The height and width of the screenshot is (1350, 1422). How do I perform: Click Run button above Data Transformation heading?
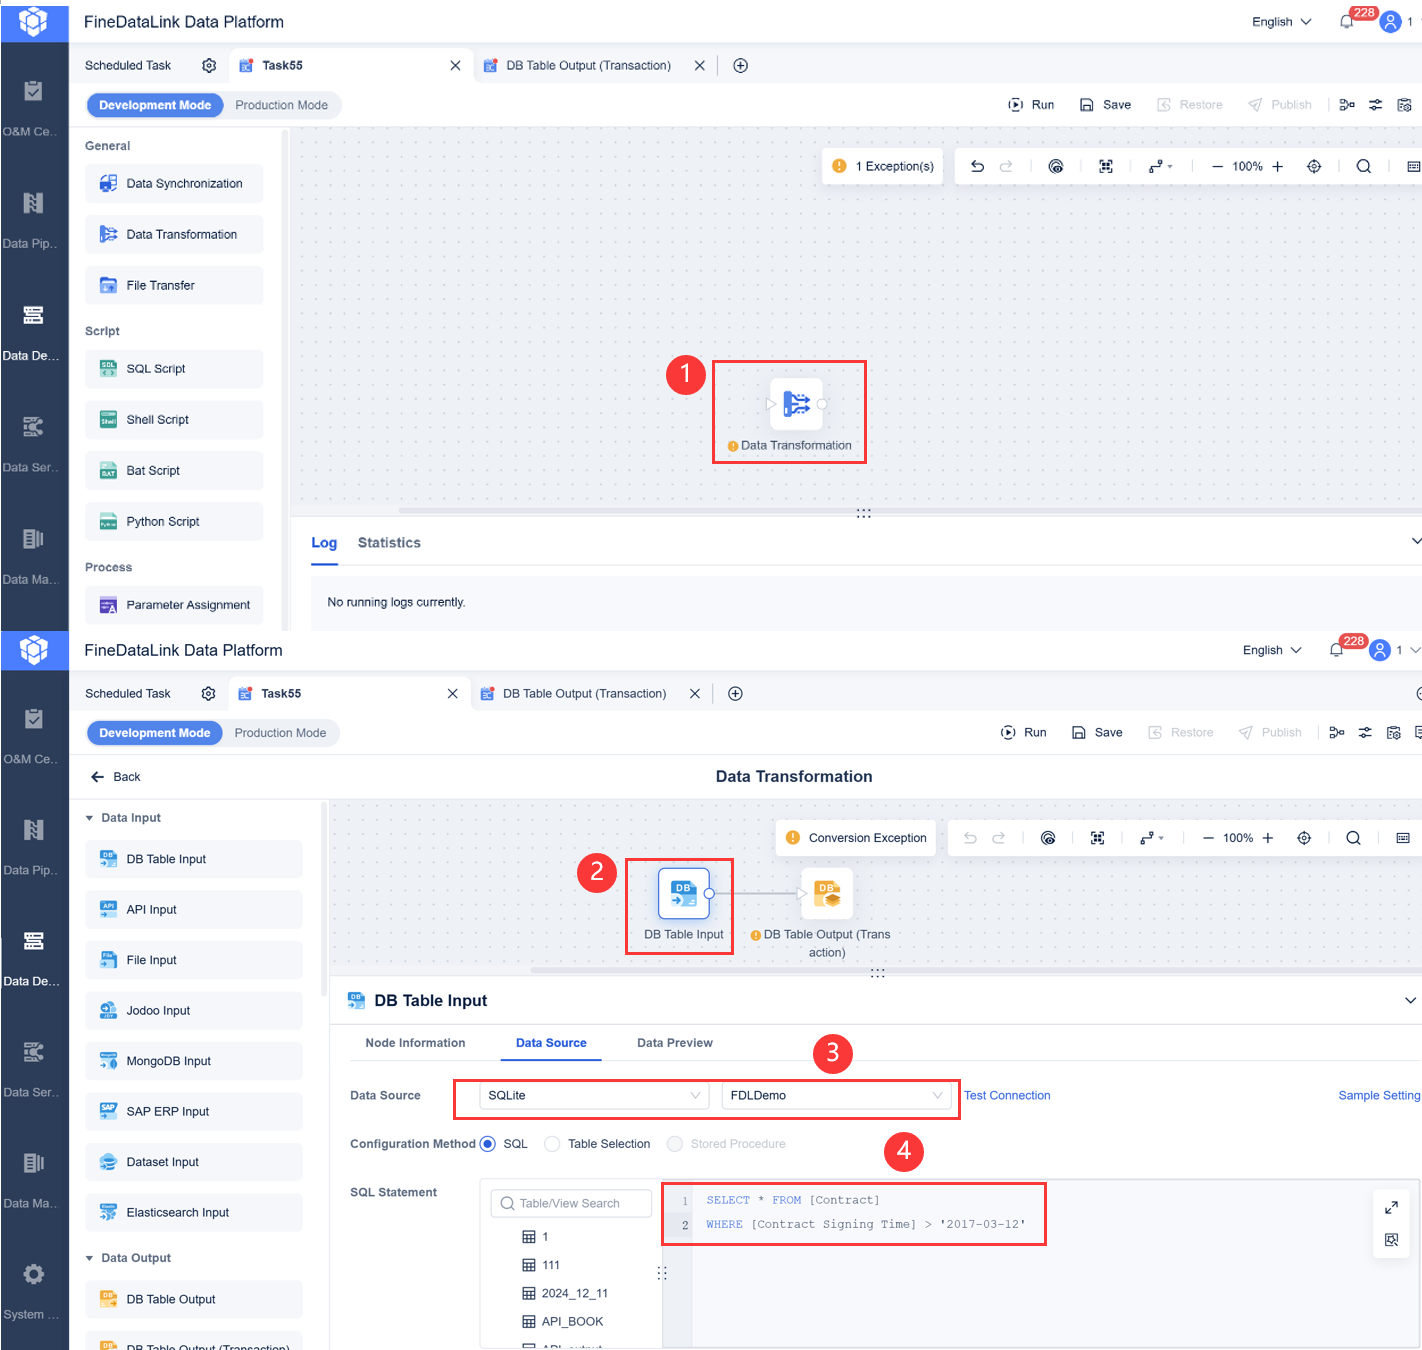coord(1024,733)
